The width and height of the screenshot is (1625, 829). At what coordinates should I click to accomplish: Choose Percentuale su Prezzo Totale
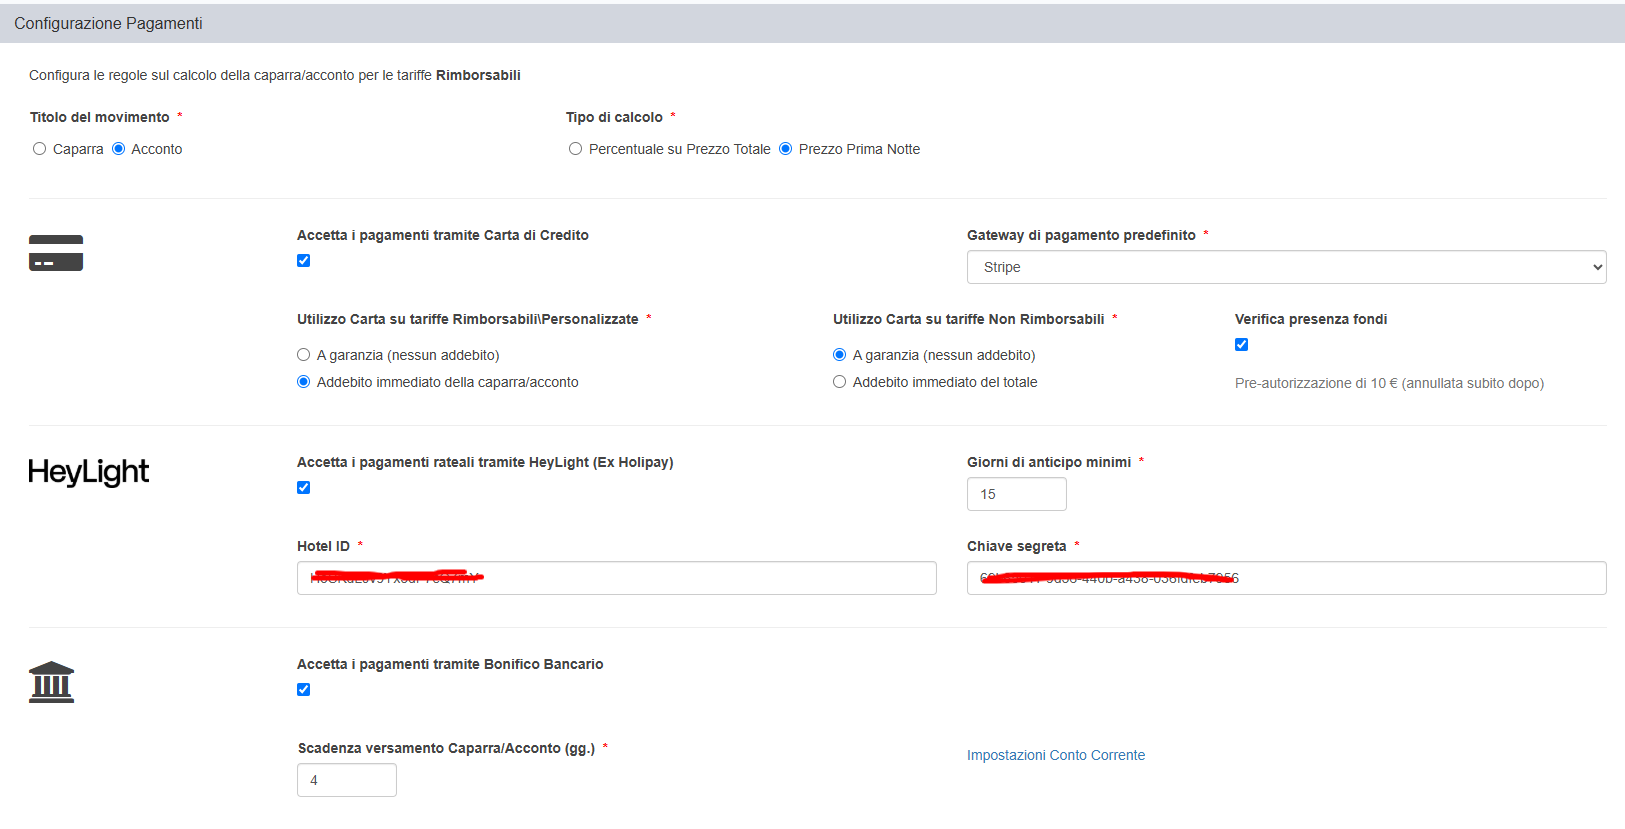coord(575,149)
